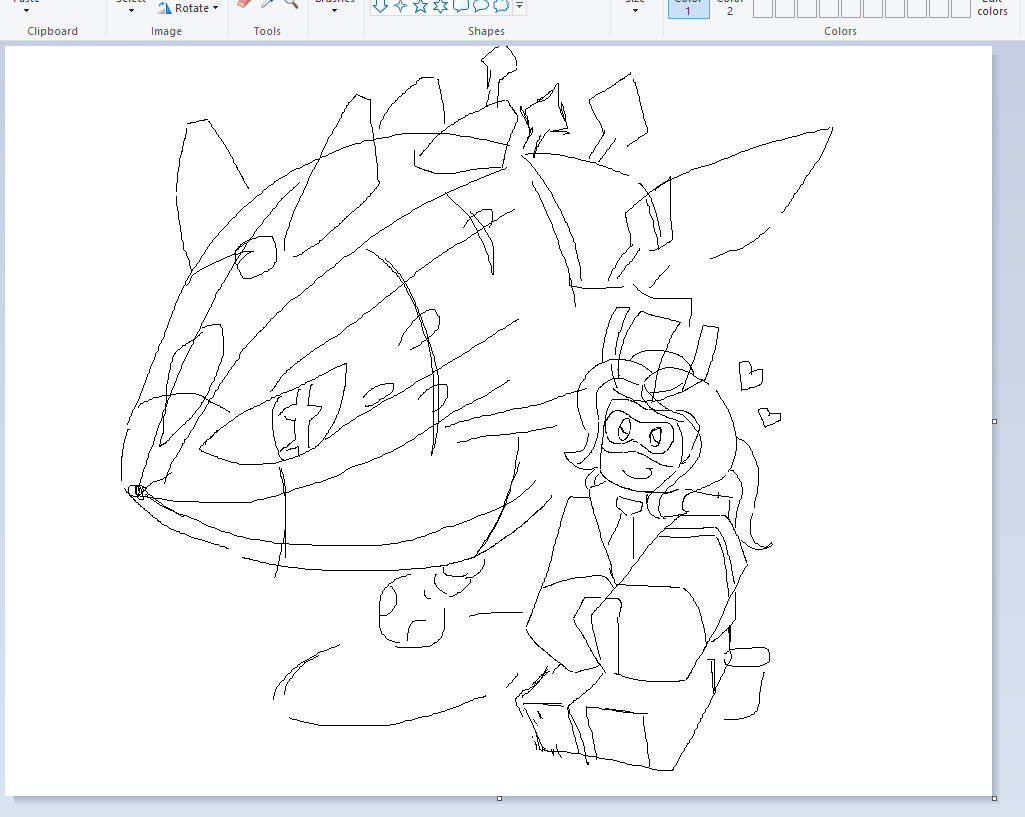Click the leftmost empty custom color swatch
Image resolution: width=1025 pixels, height=817 pixels.
tap(763, 8)
